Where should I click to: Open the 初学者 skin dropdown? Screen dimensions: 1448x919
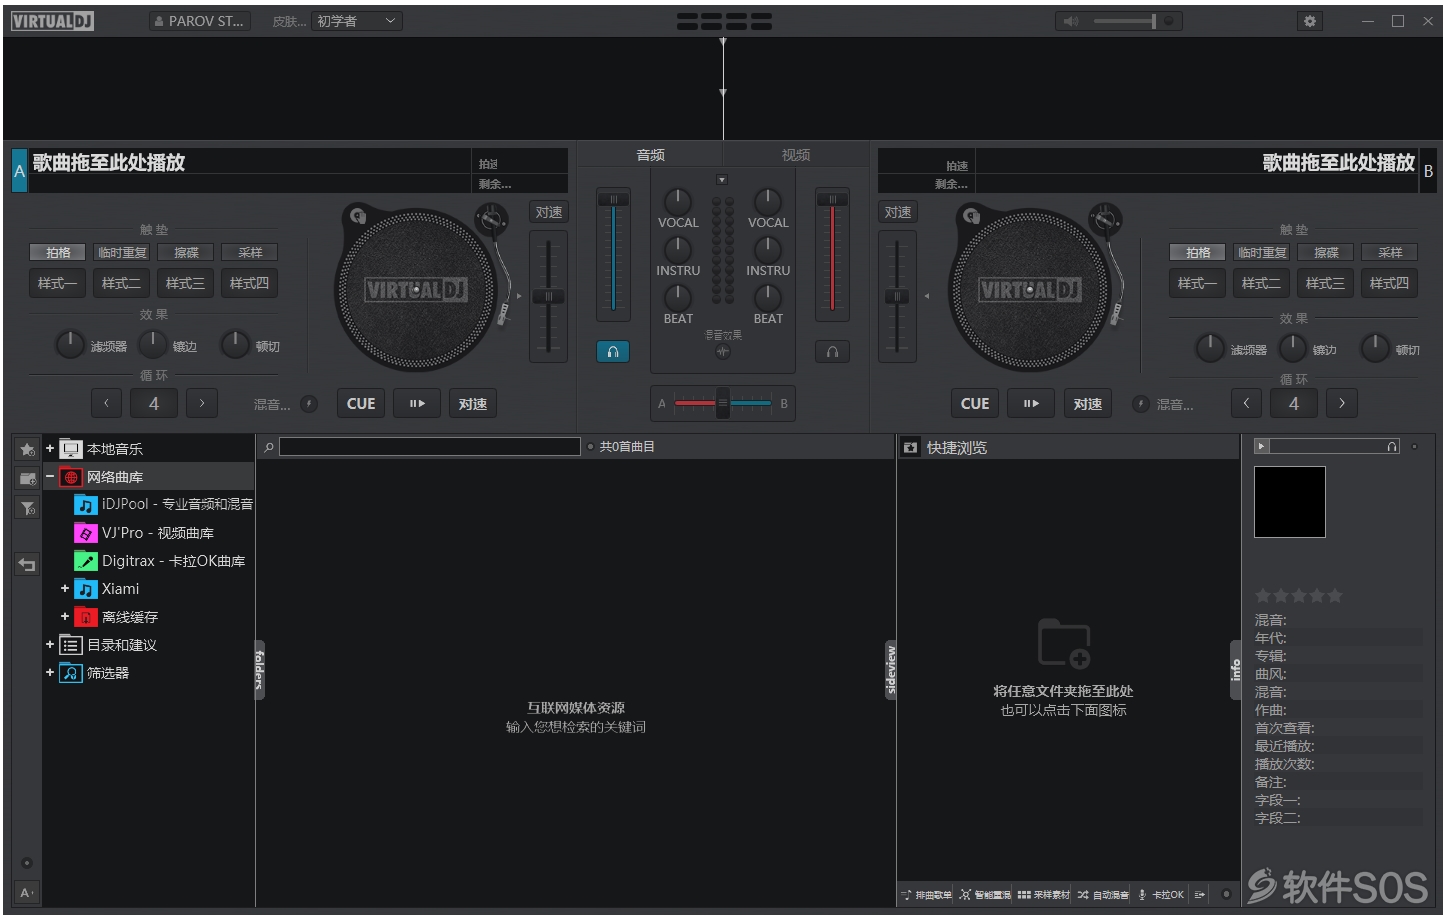357,21
